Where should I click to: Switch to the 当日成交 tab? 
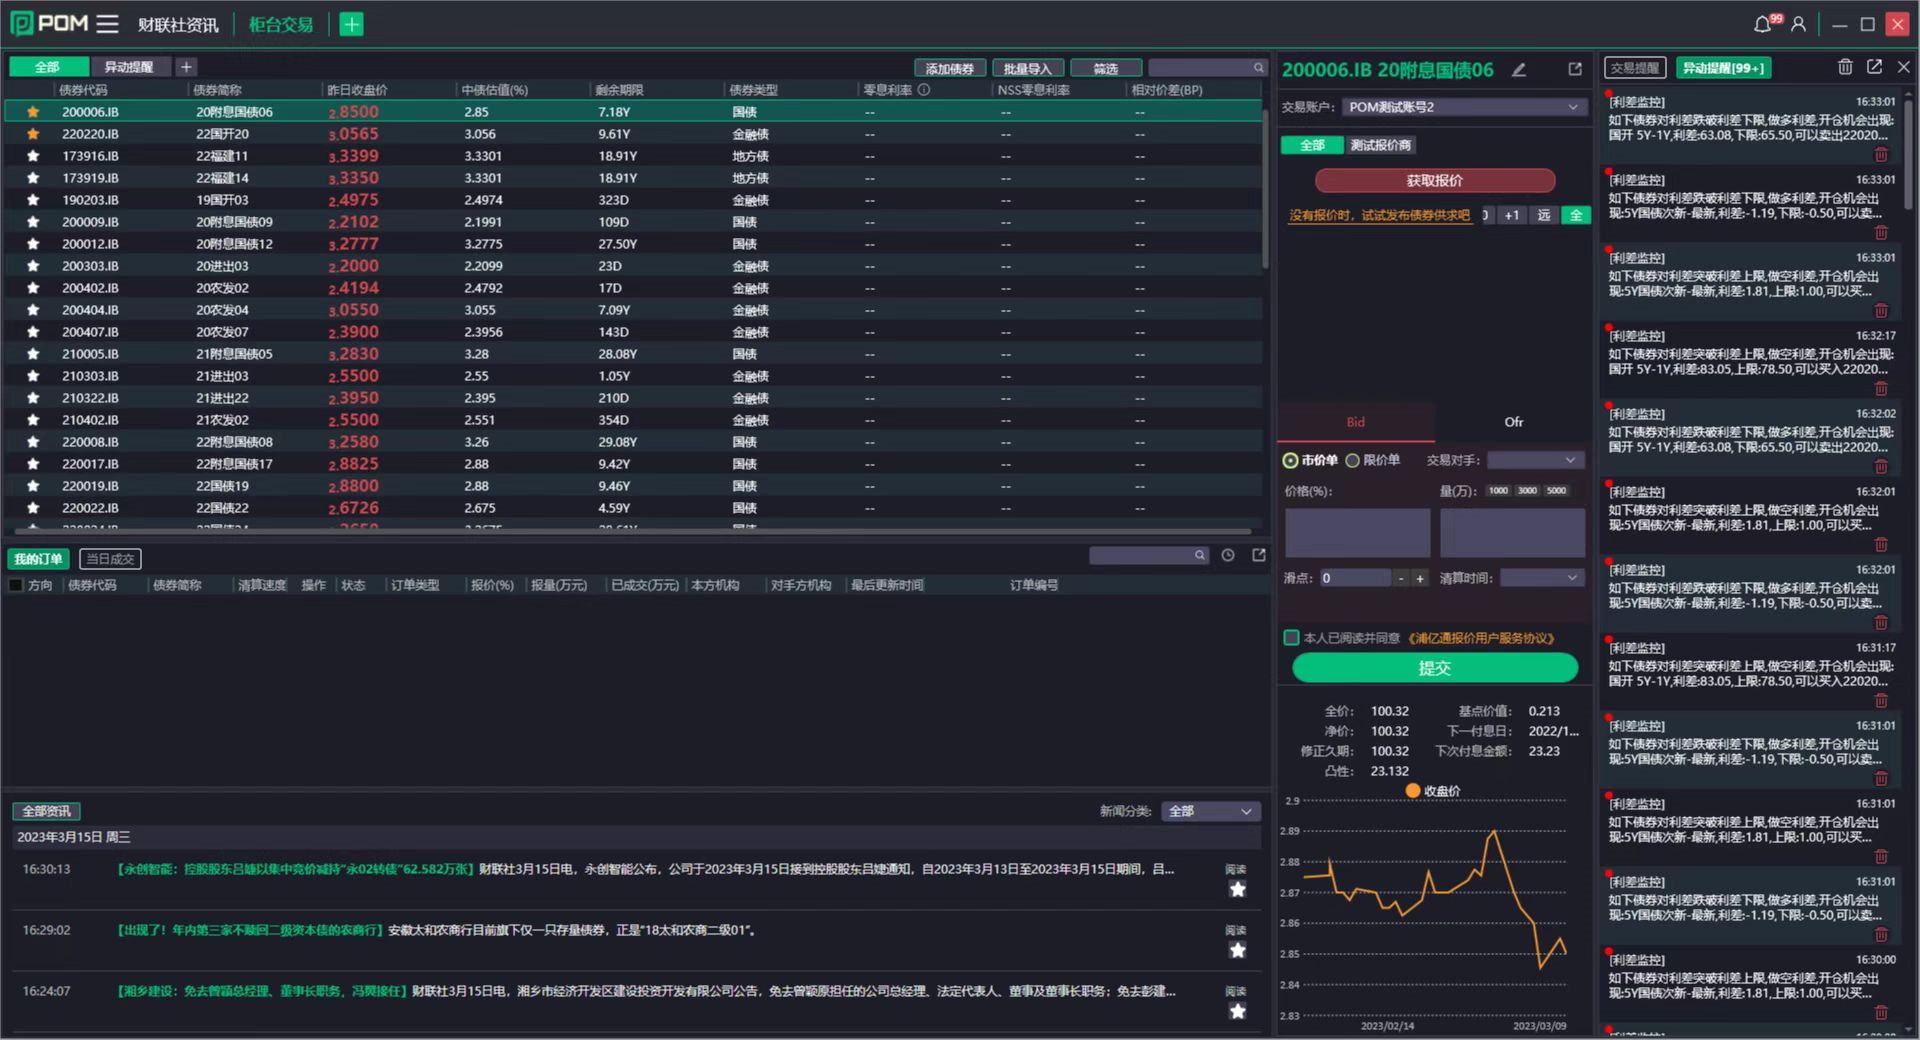pyautogui.click(x=110, y=559)
